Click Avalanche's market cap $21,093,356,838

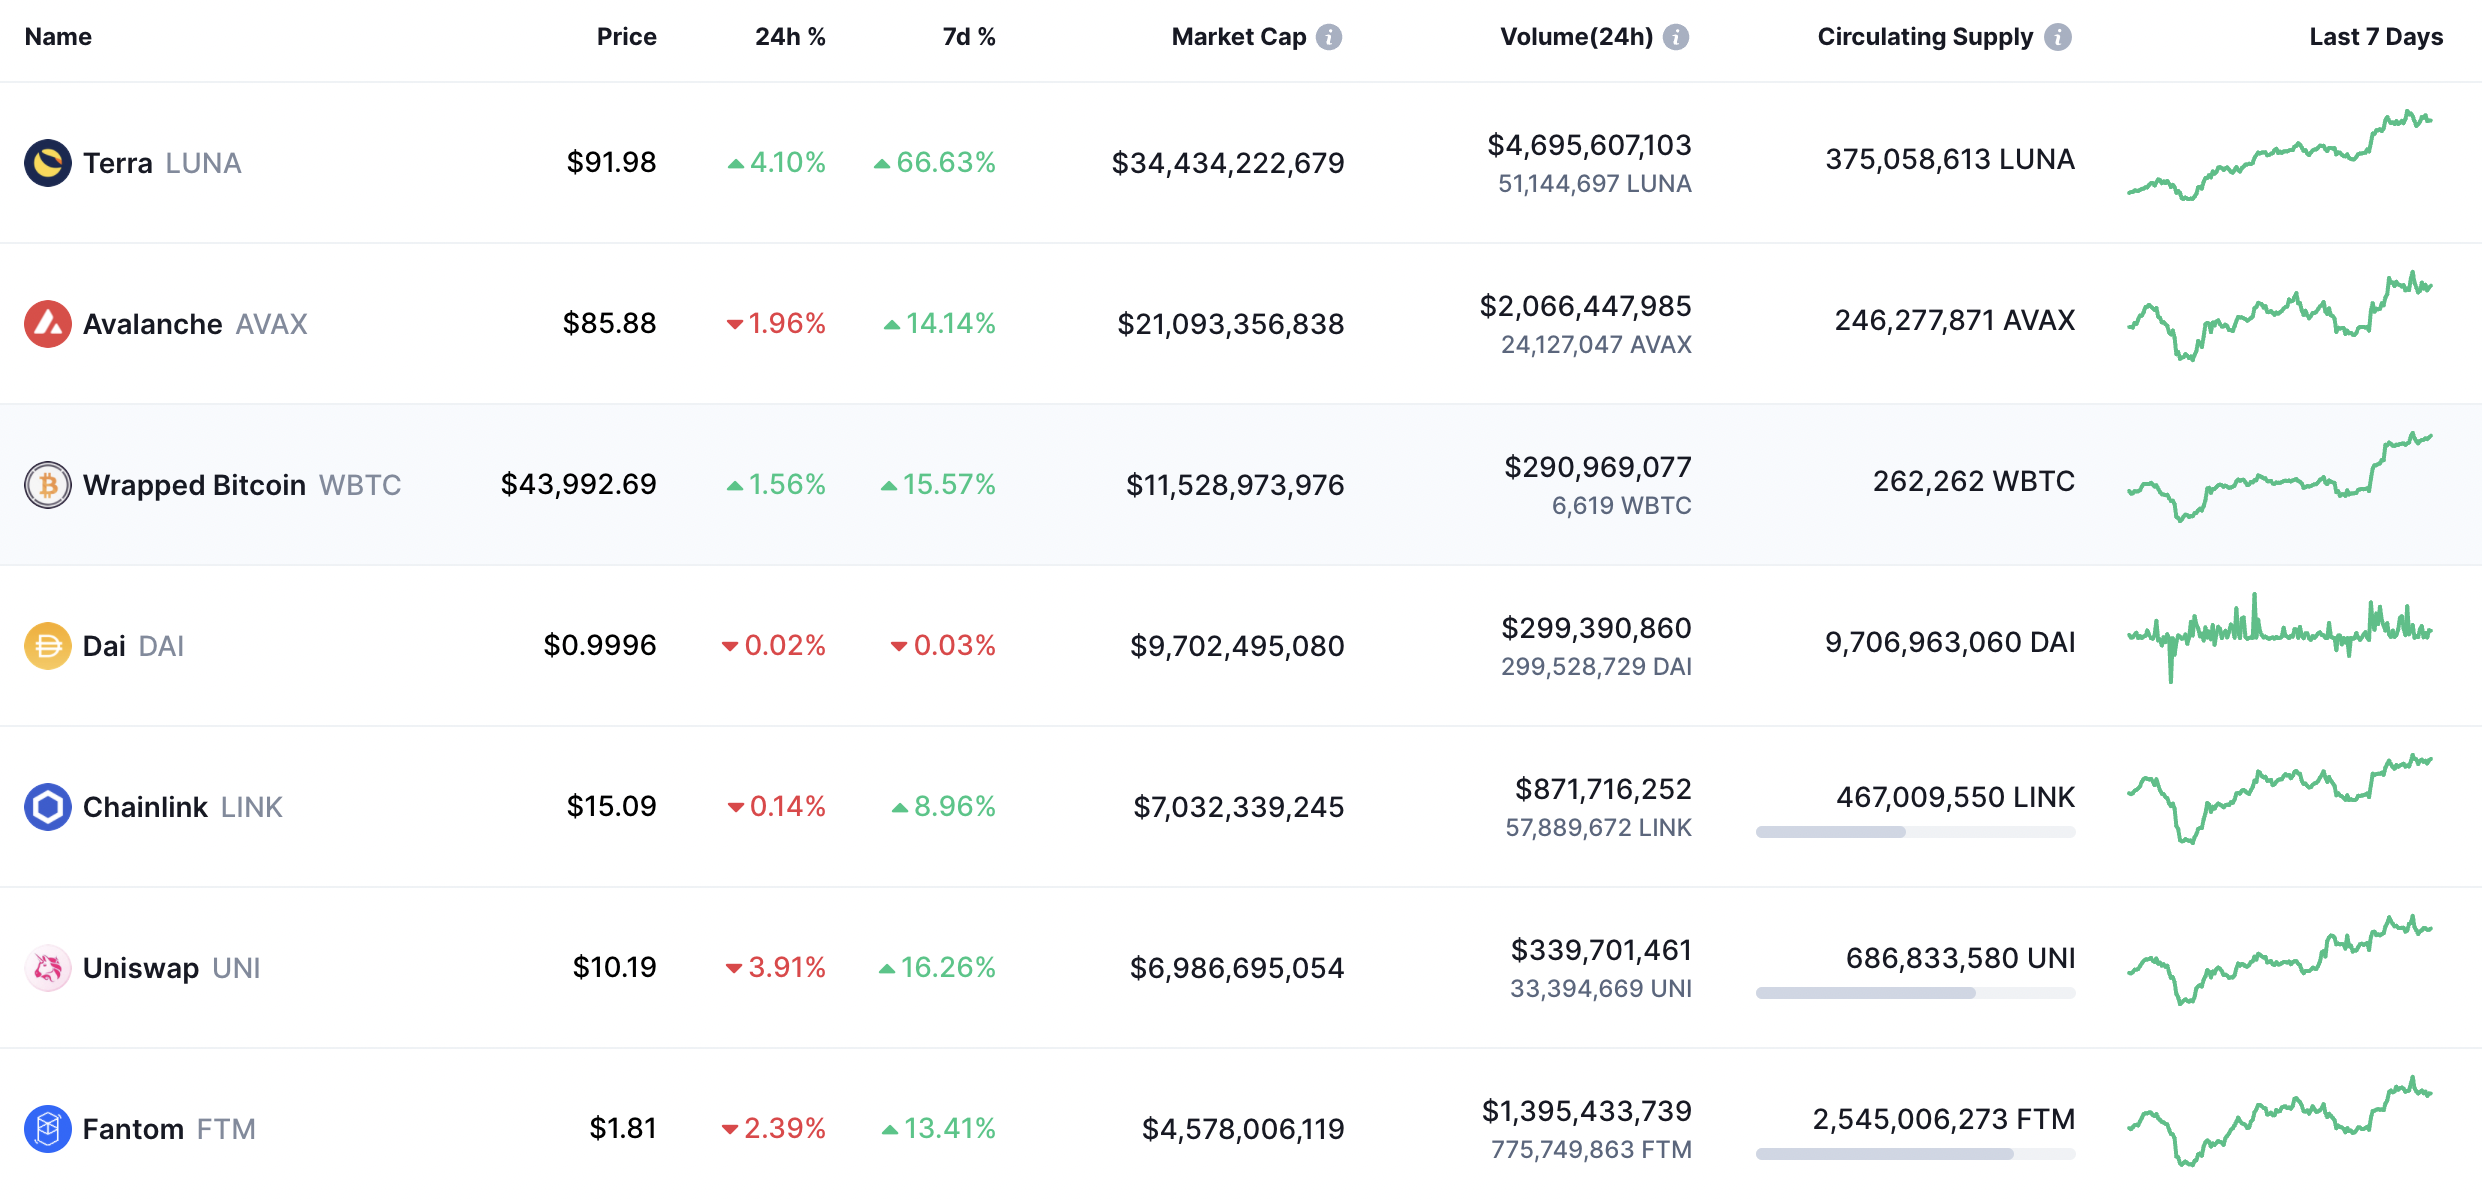pos(1231,324)
